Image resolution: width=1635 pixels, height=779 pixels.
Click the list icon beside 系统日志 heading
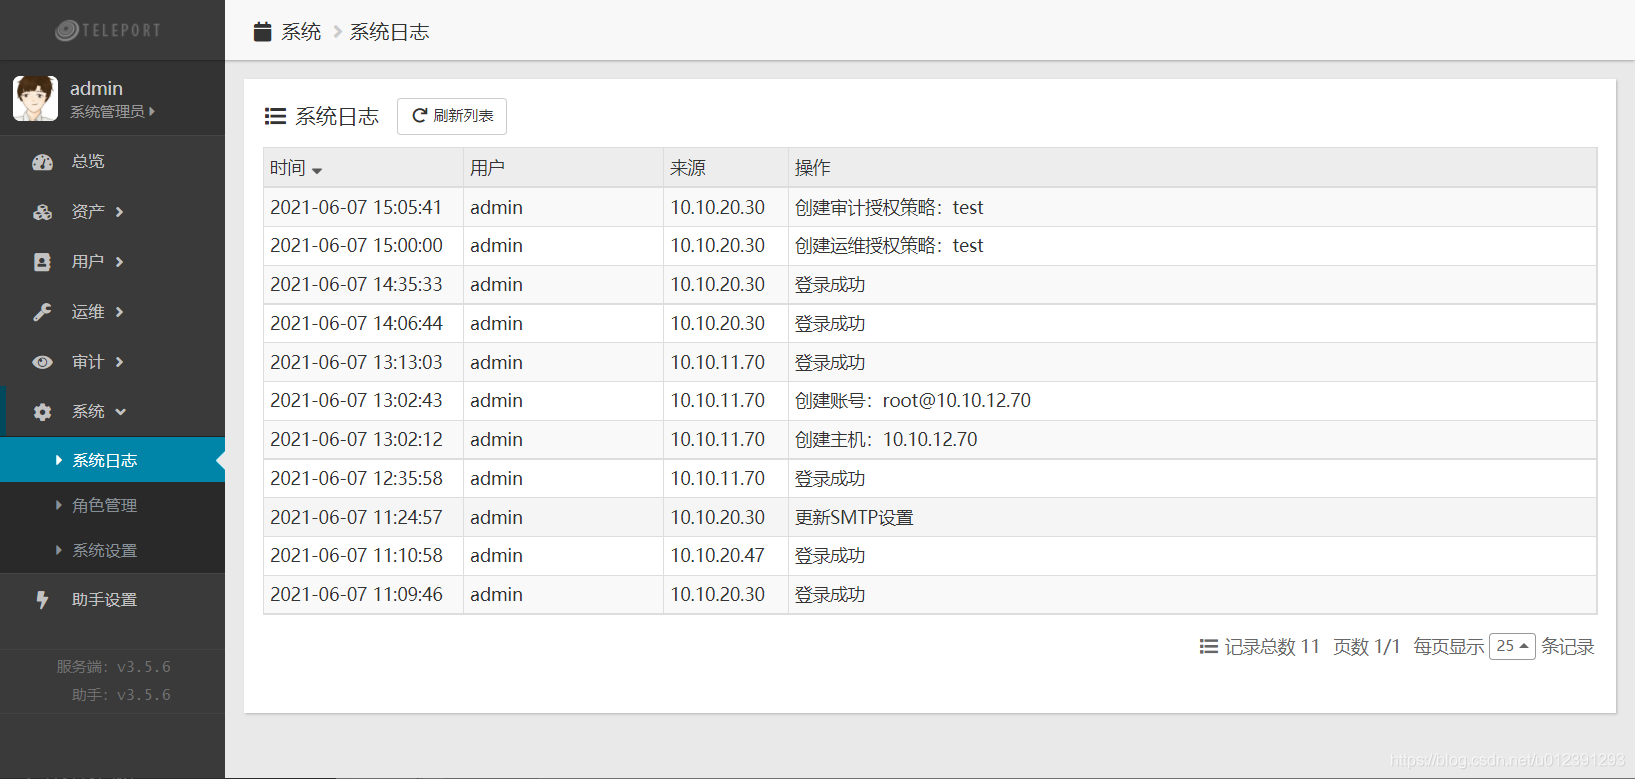pos(275,117)
